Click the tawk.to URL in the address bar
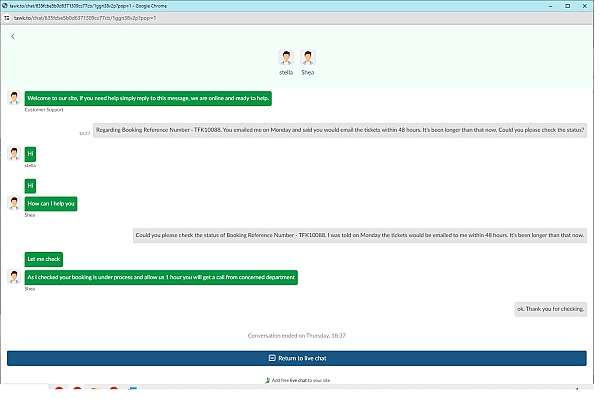Screen dimensions: 600x399 pyautogui.click(x=85, y=18)
